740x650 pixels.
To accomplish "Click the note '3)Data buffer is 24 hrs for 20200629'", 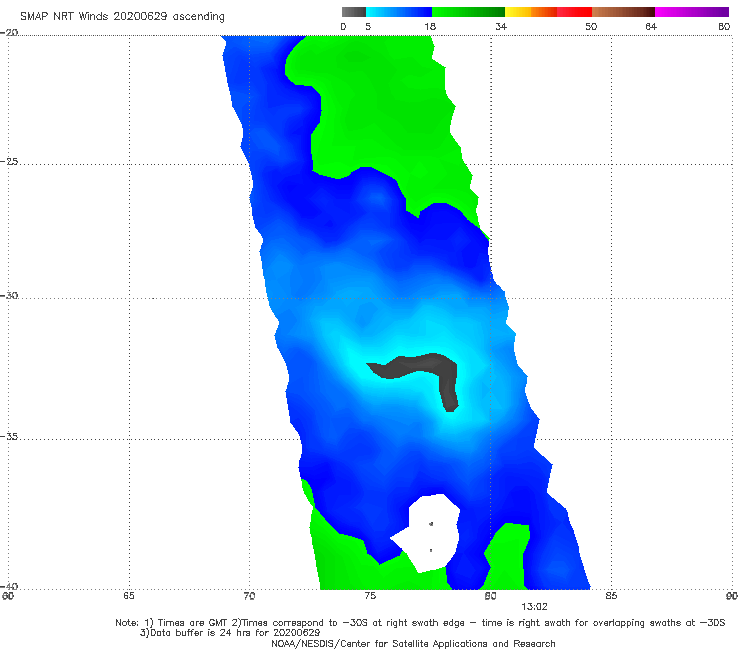I will (230, 633).
